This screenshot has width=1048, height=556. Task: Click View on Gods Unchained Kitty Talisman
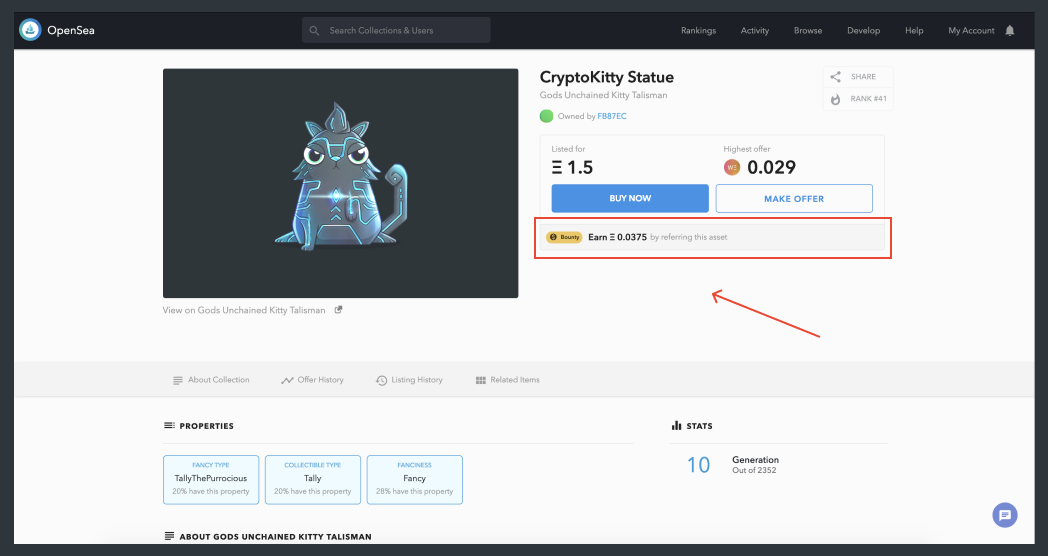click(x=244, y=310)
